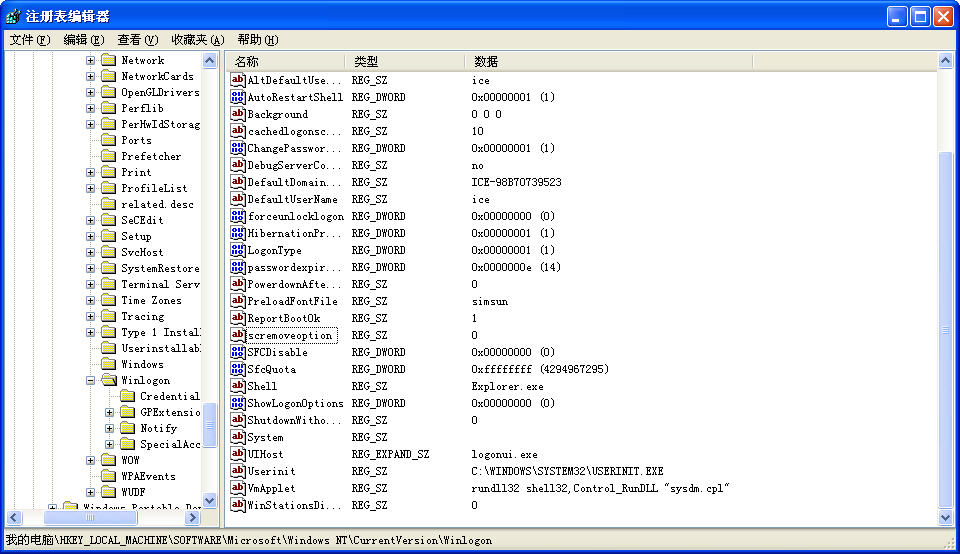
Task: Click the Credential folder icon
Action: 128,396
